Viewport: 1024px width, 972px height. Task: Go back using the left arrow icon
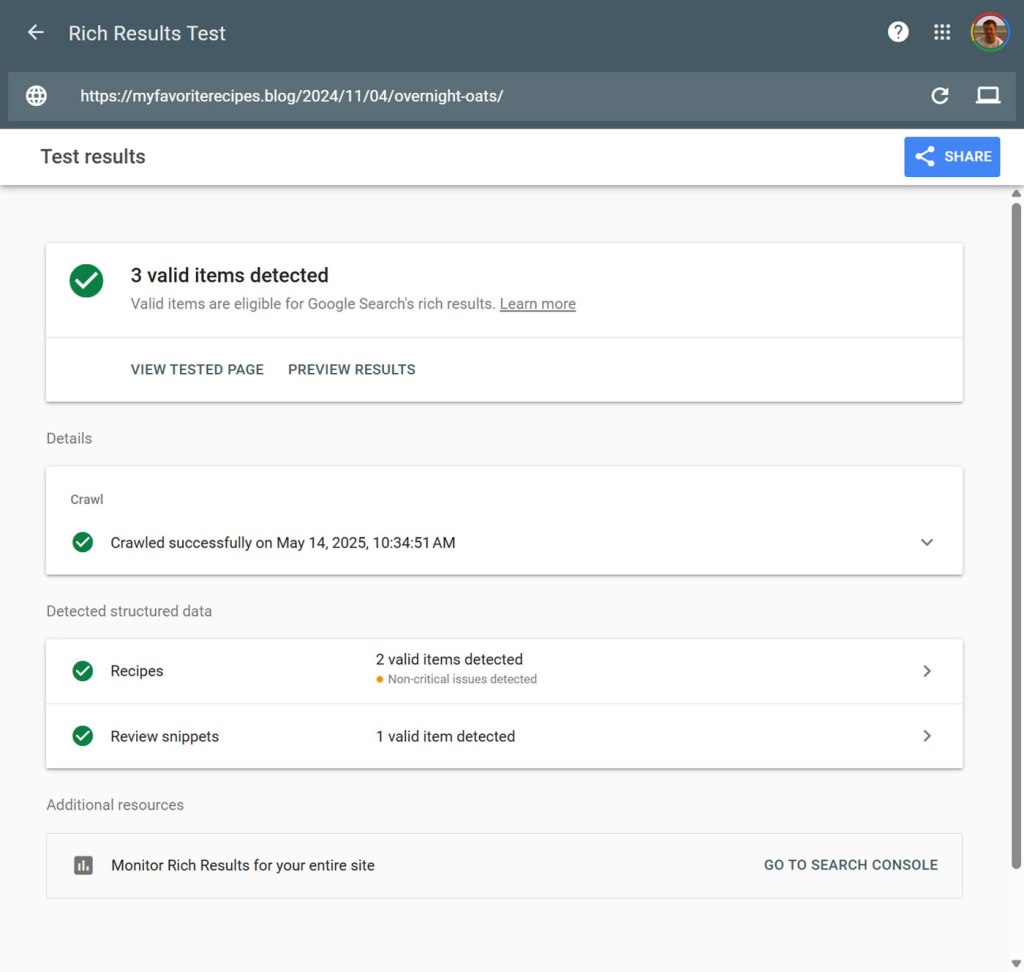point(36,32)
